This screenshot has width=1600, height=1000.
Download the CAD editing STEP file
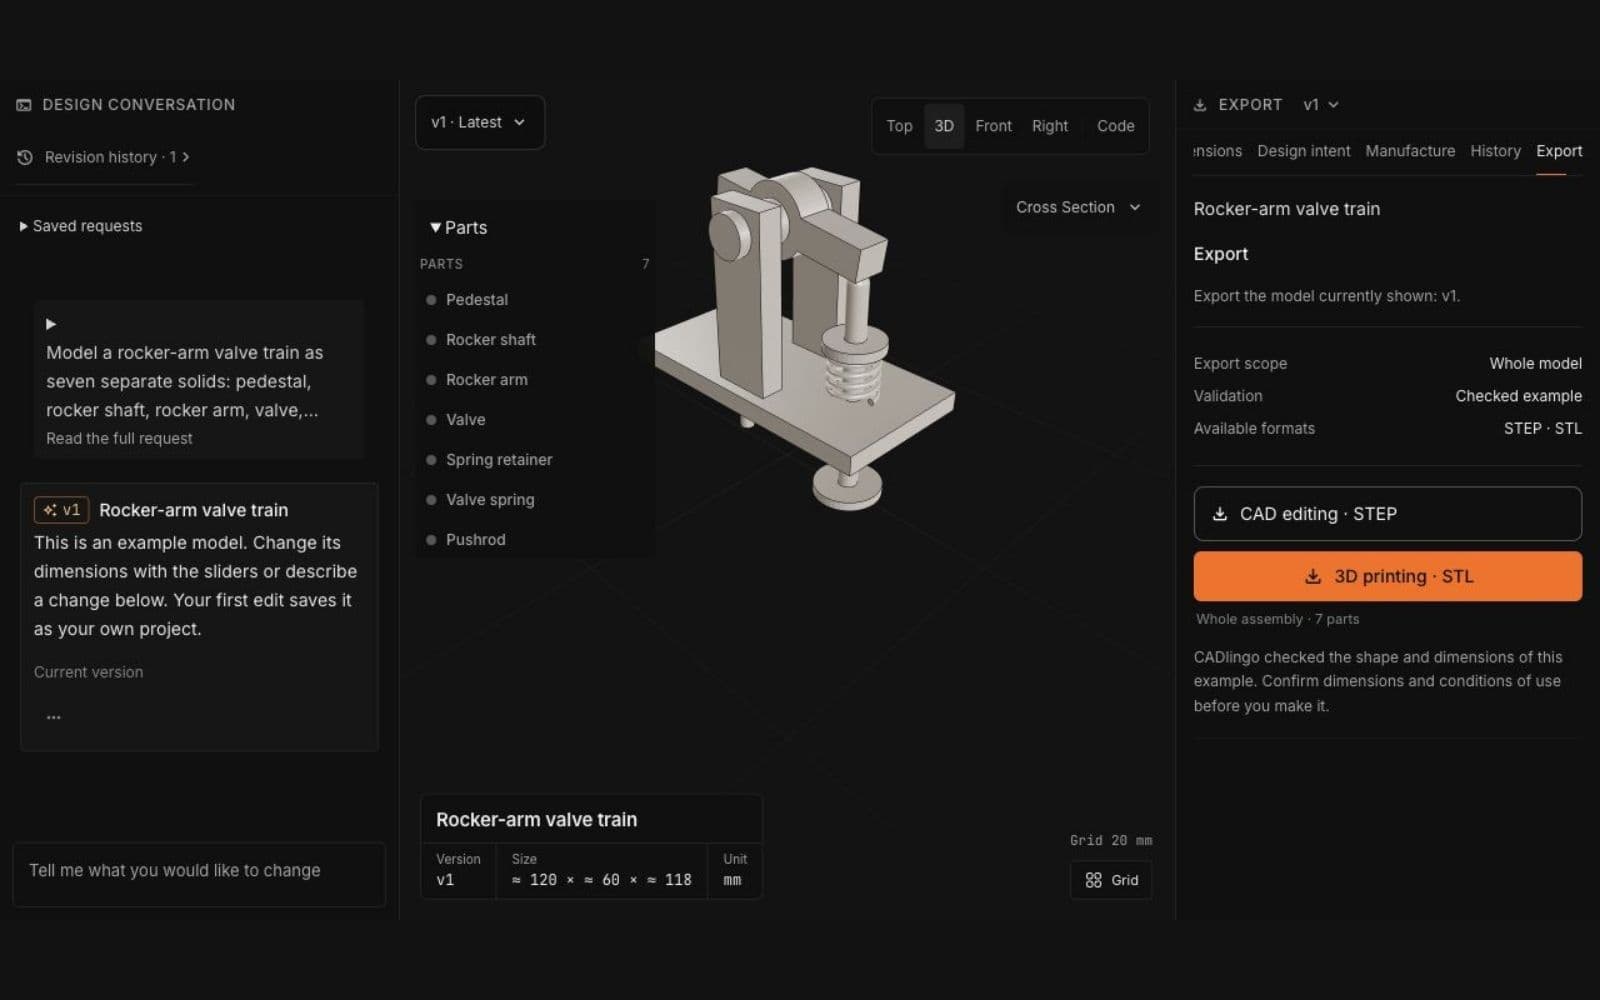1387,514
